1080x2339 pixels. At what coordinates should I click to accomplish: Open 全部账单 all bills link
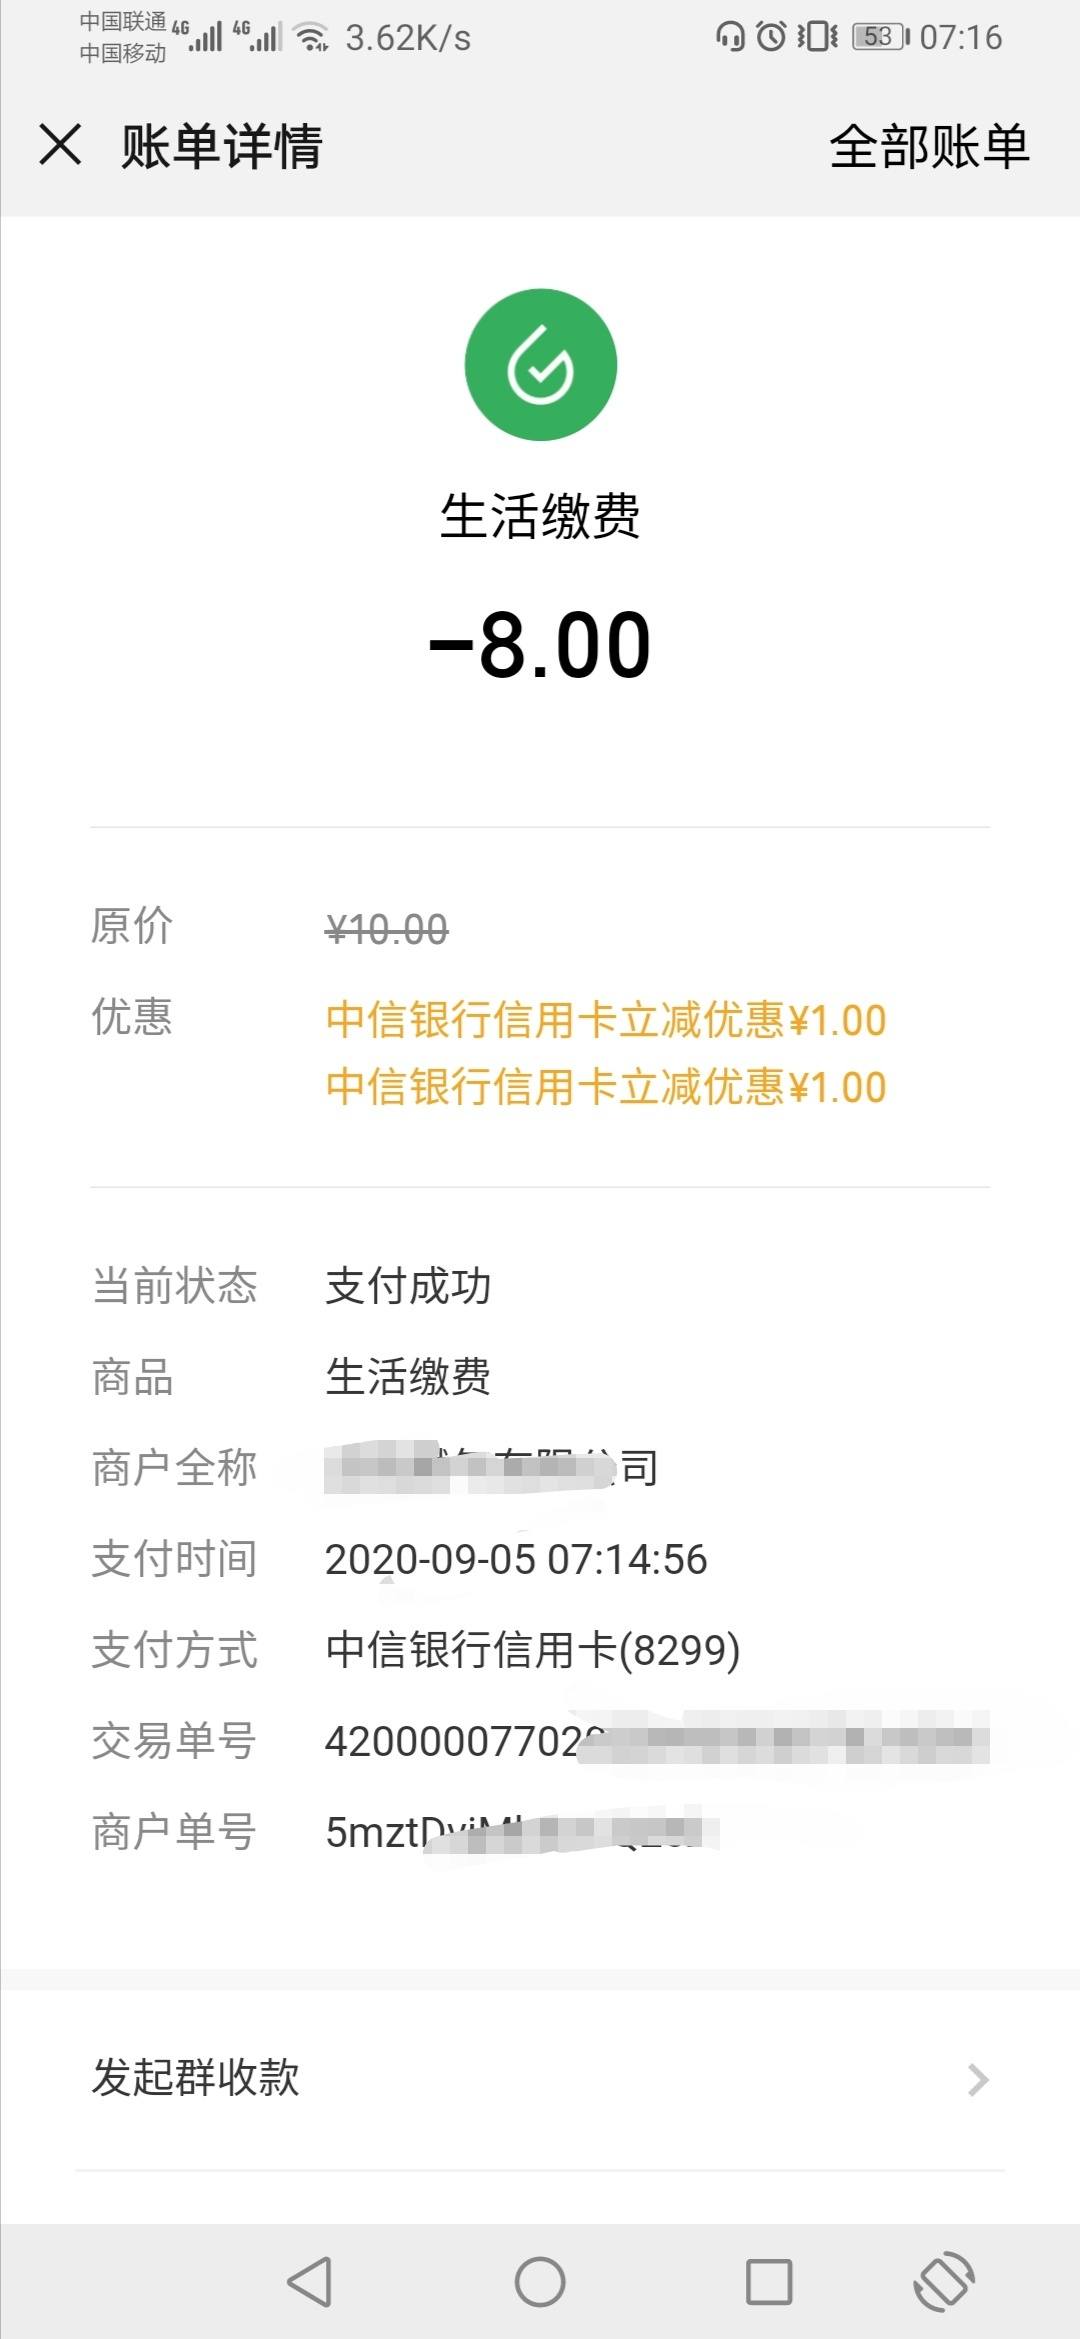pyautogui.click(x=929, y=147)
